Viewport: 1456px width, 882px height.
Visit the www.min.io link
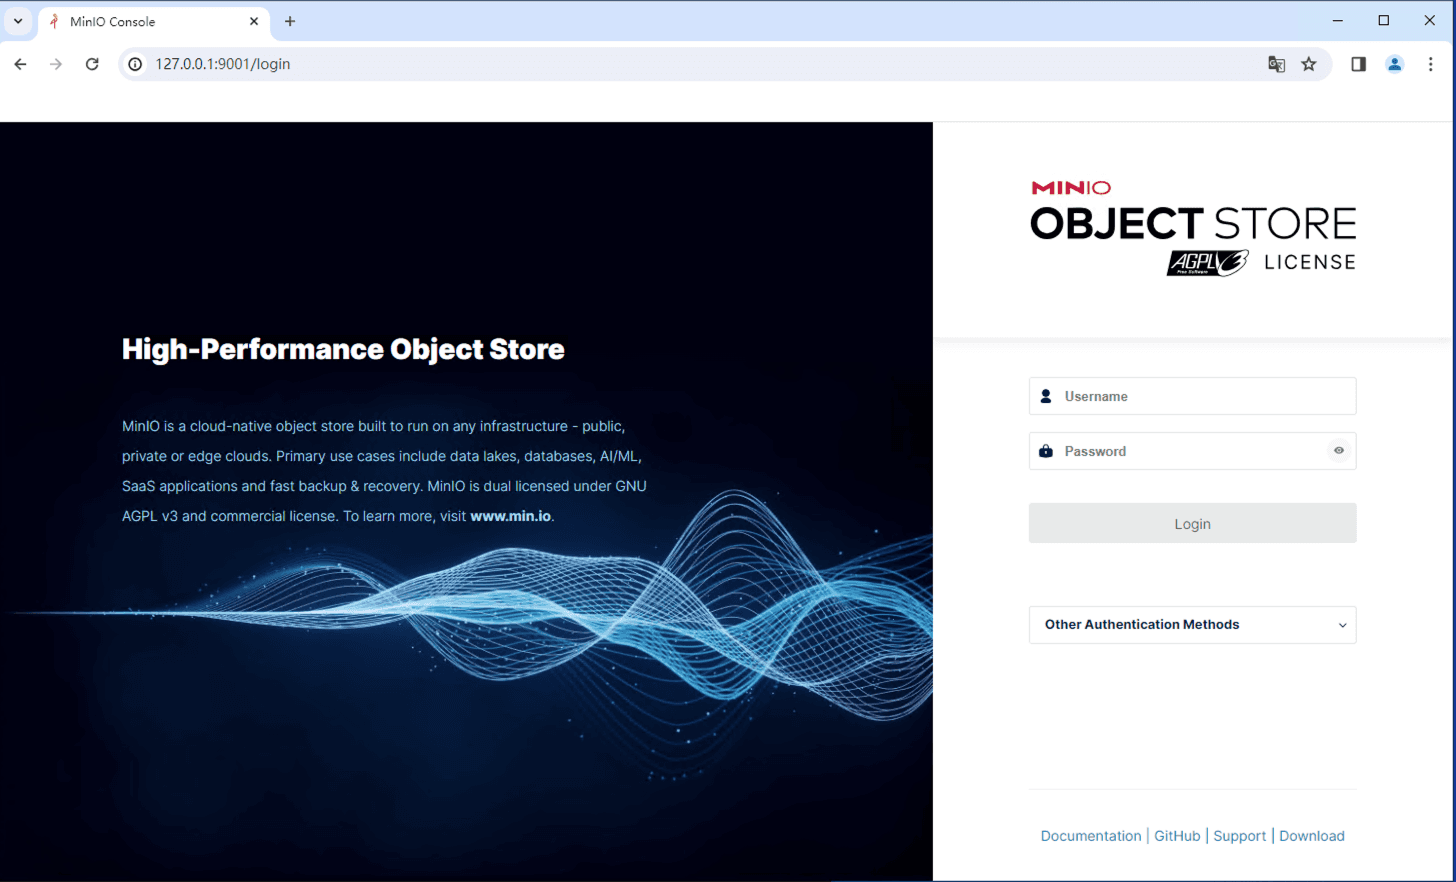[510, 516]
